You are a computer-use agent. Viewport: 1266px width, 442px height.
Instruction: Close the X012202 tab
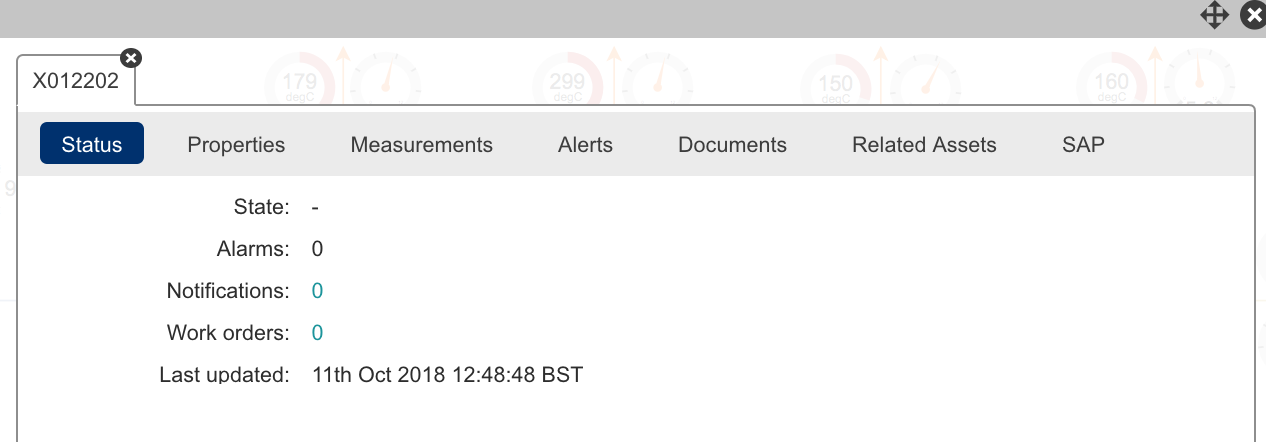(x=131, y=58)
